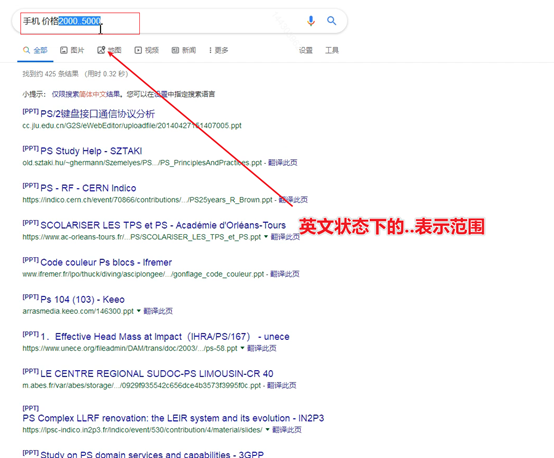Click 翻译此页 for the Keeo result
The height and width of the screenshot is (458, 554).
tap(158, 311)
